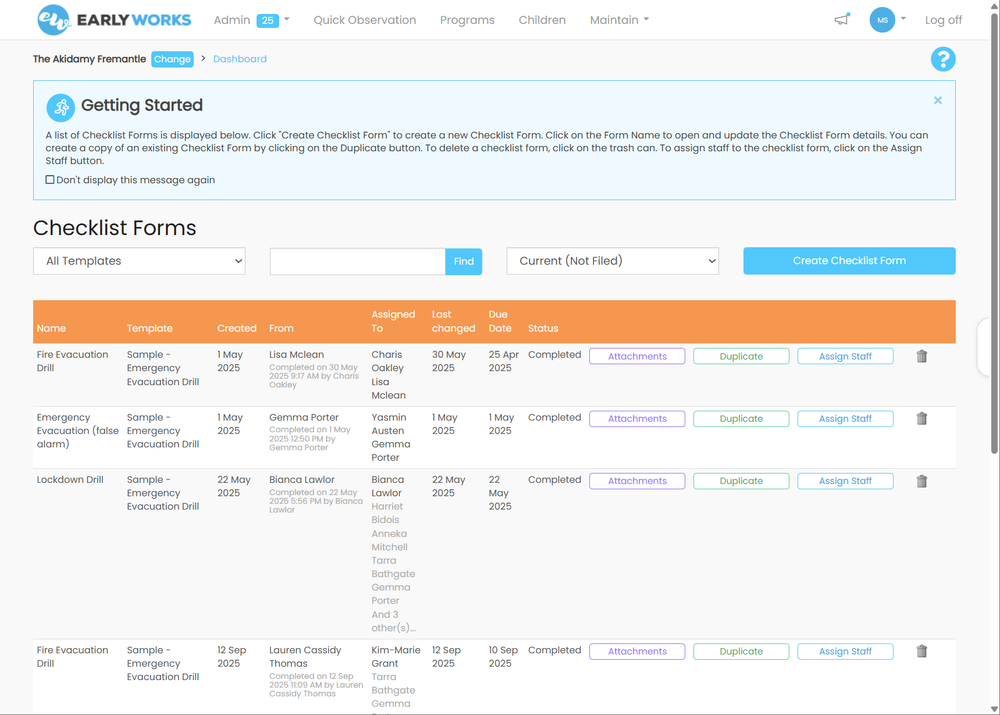Click Create Checklist Form button
Viewport: 1000px width, 715px height.
(x=849, y=261)
